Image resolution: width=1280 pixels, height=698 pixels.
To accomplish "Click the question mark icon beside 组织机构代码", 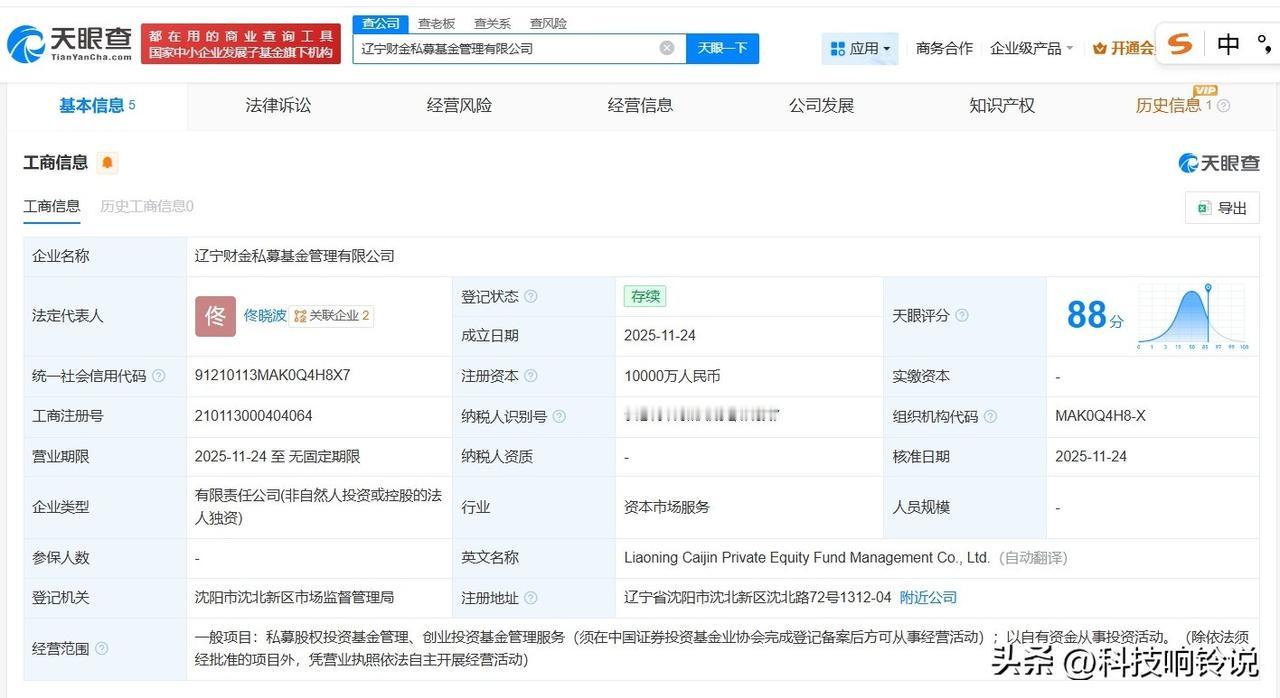I will point(990,416).
